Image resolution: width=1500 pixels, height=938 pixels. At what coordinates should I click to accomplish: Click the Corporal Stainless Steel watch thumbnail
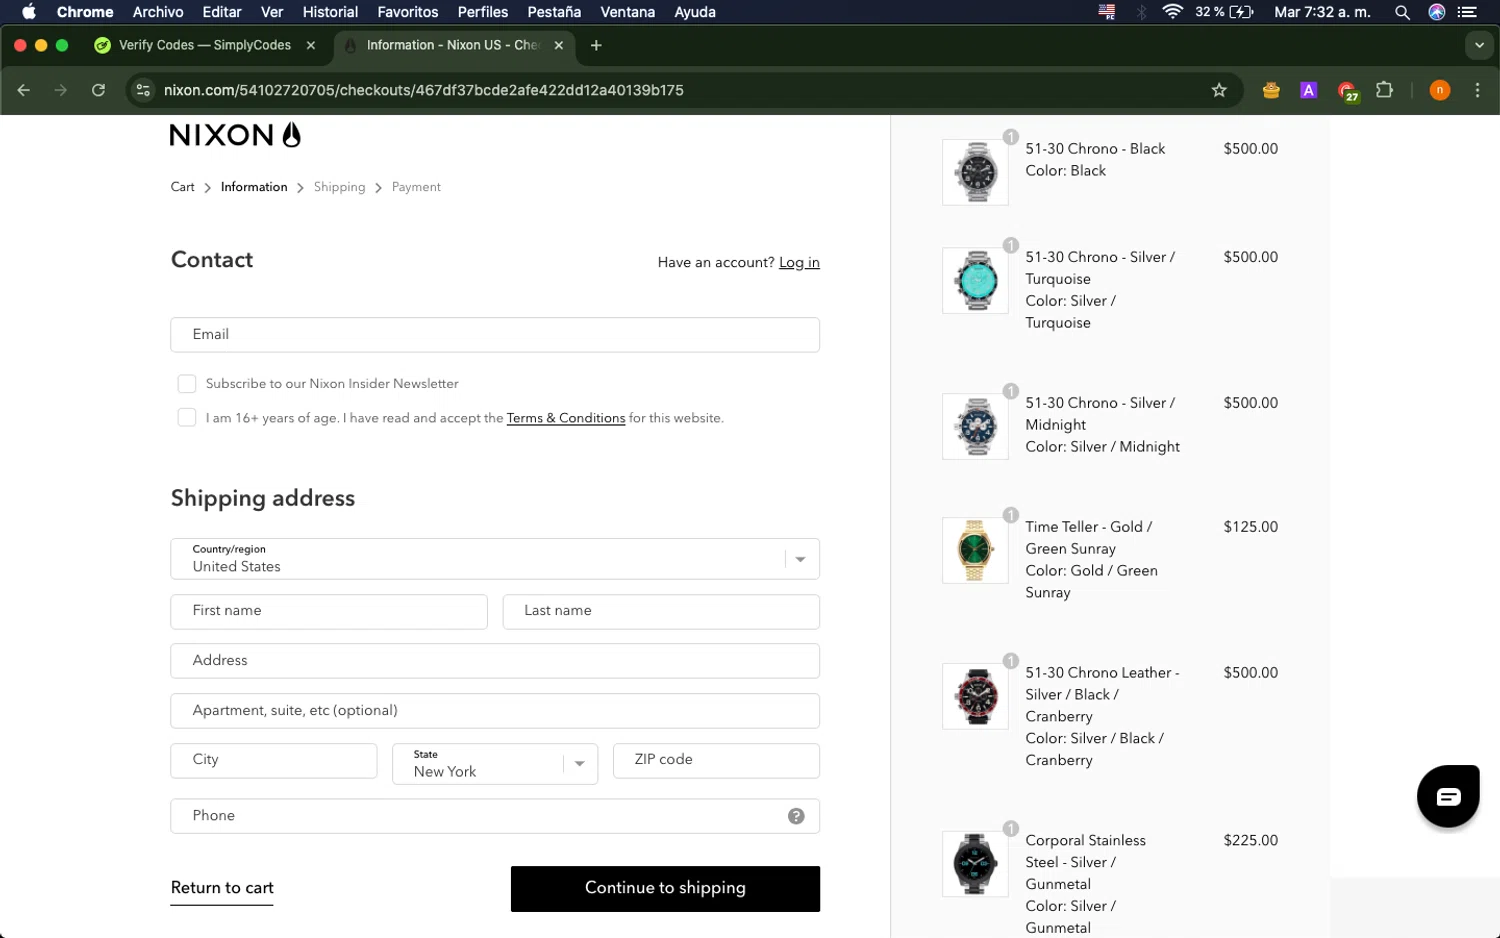point(975,864)
